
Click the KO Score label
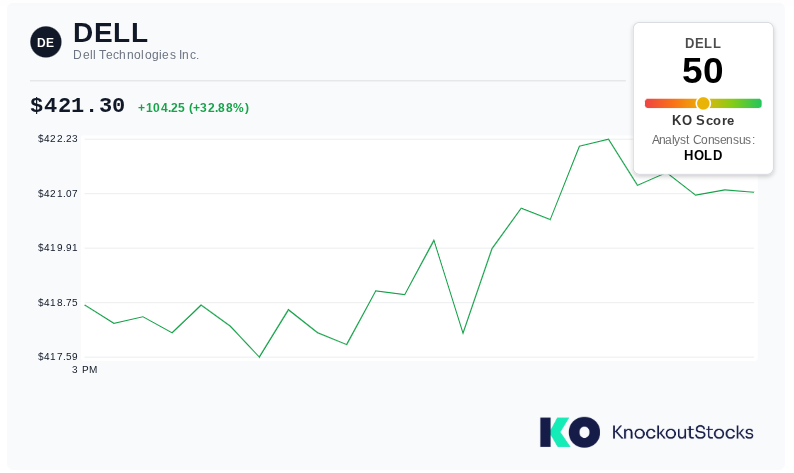[x=703, y=121]
